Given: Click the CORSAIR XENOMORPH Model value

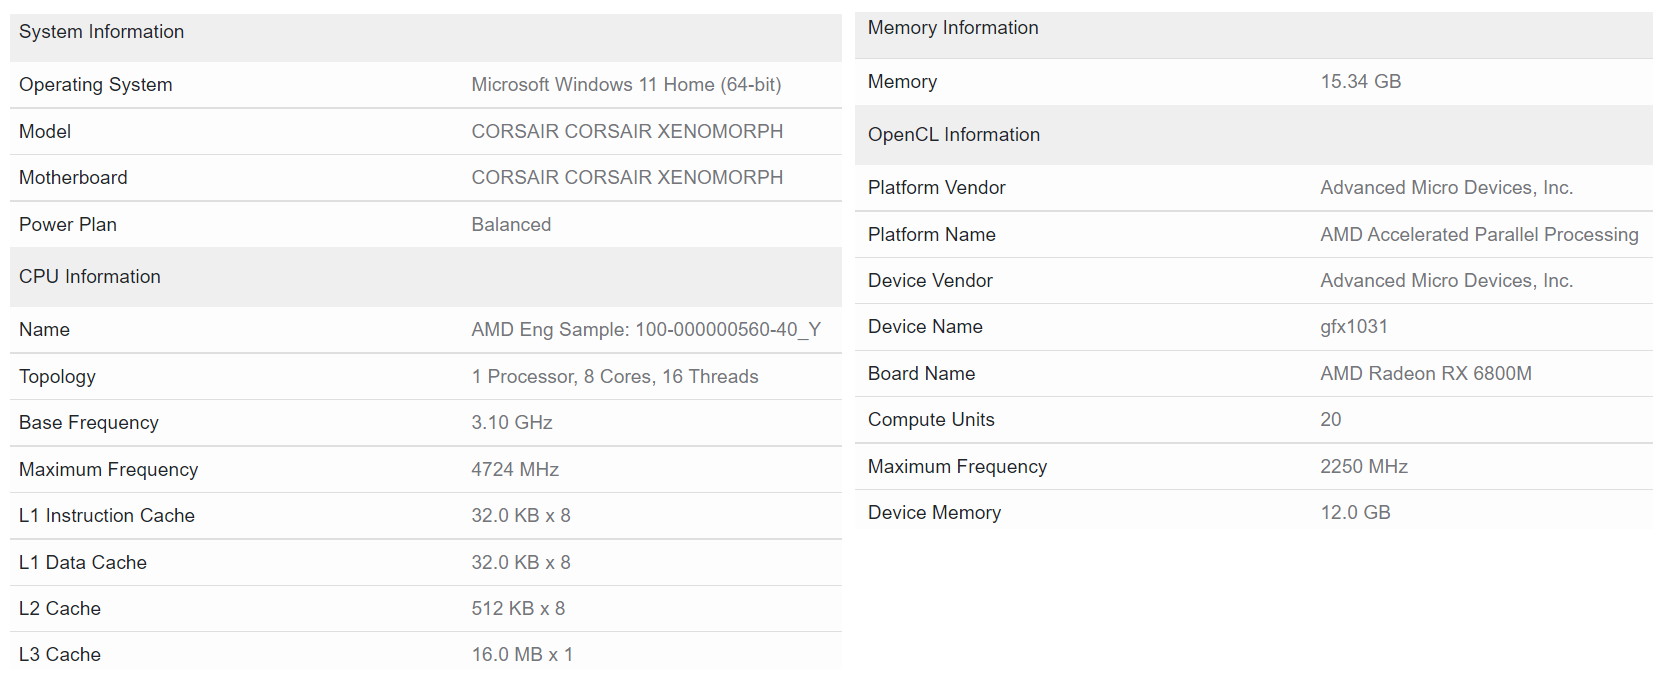Looking at the screenshot, I should (627, 131).
